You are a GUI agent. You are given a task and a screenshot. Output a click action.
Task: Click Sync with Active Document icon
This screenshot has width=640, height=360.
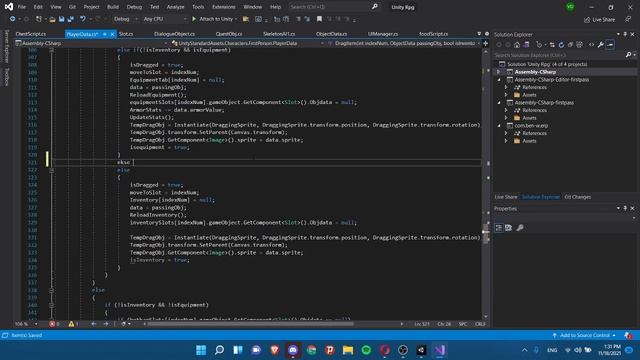(x=552, y=45)
